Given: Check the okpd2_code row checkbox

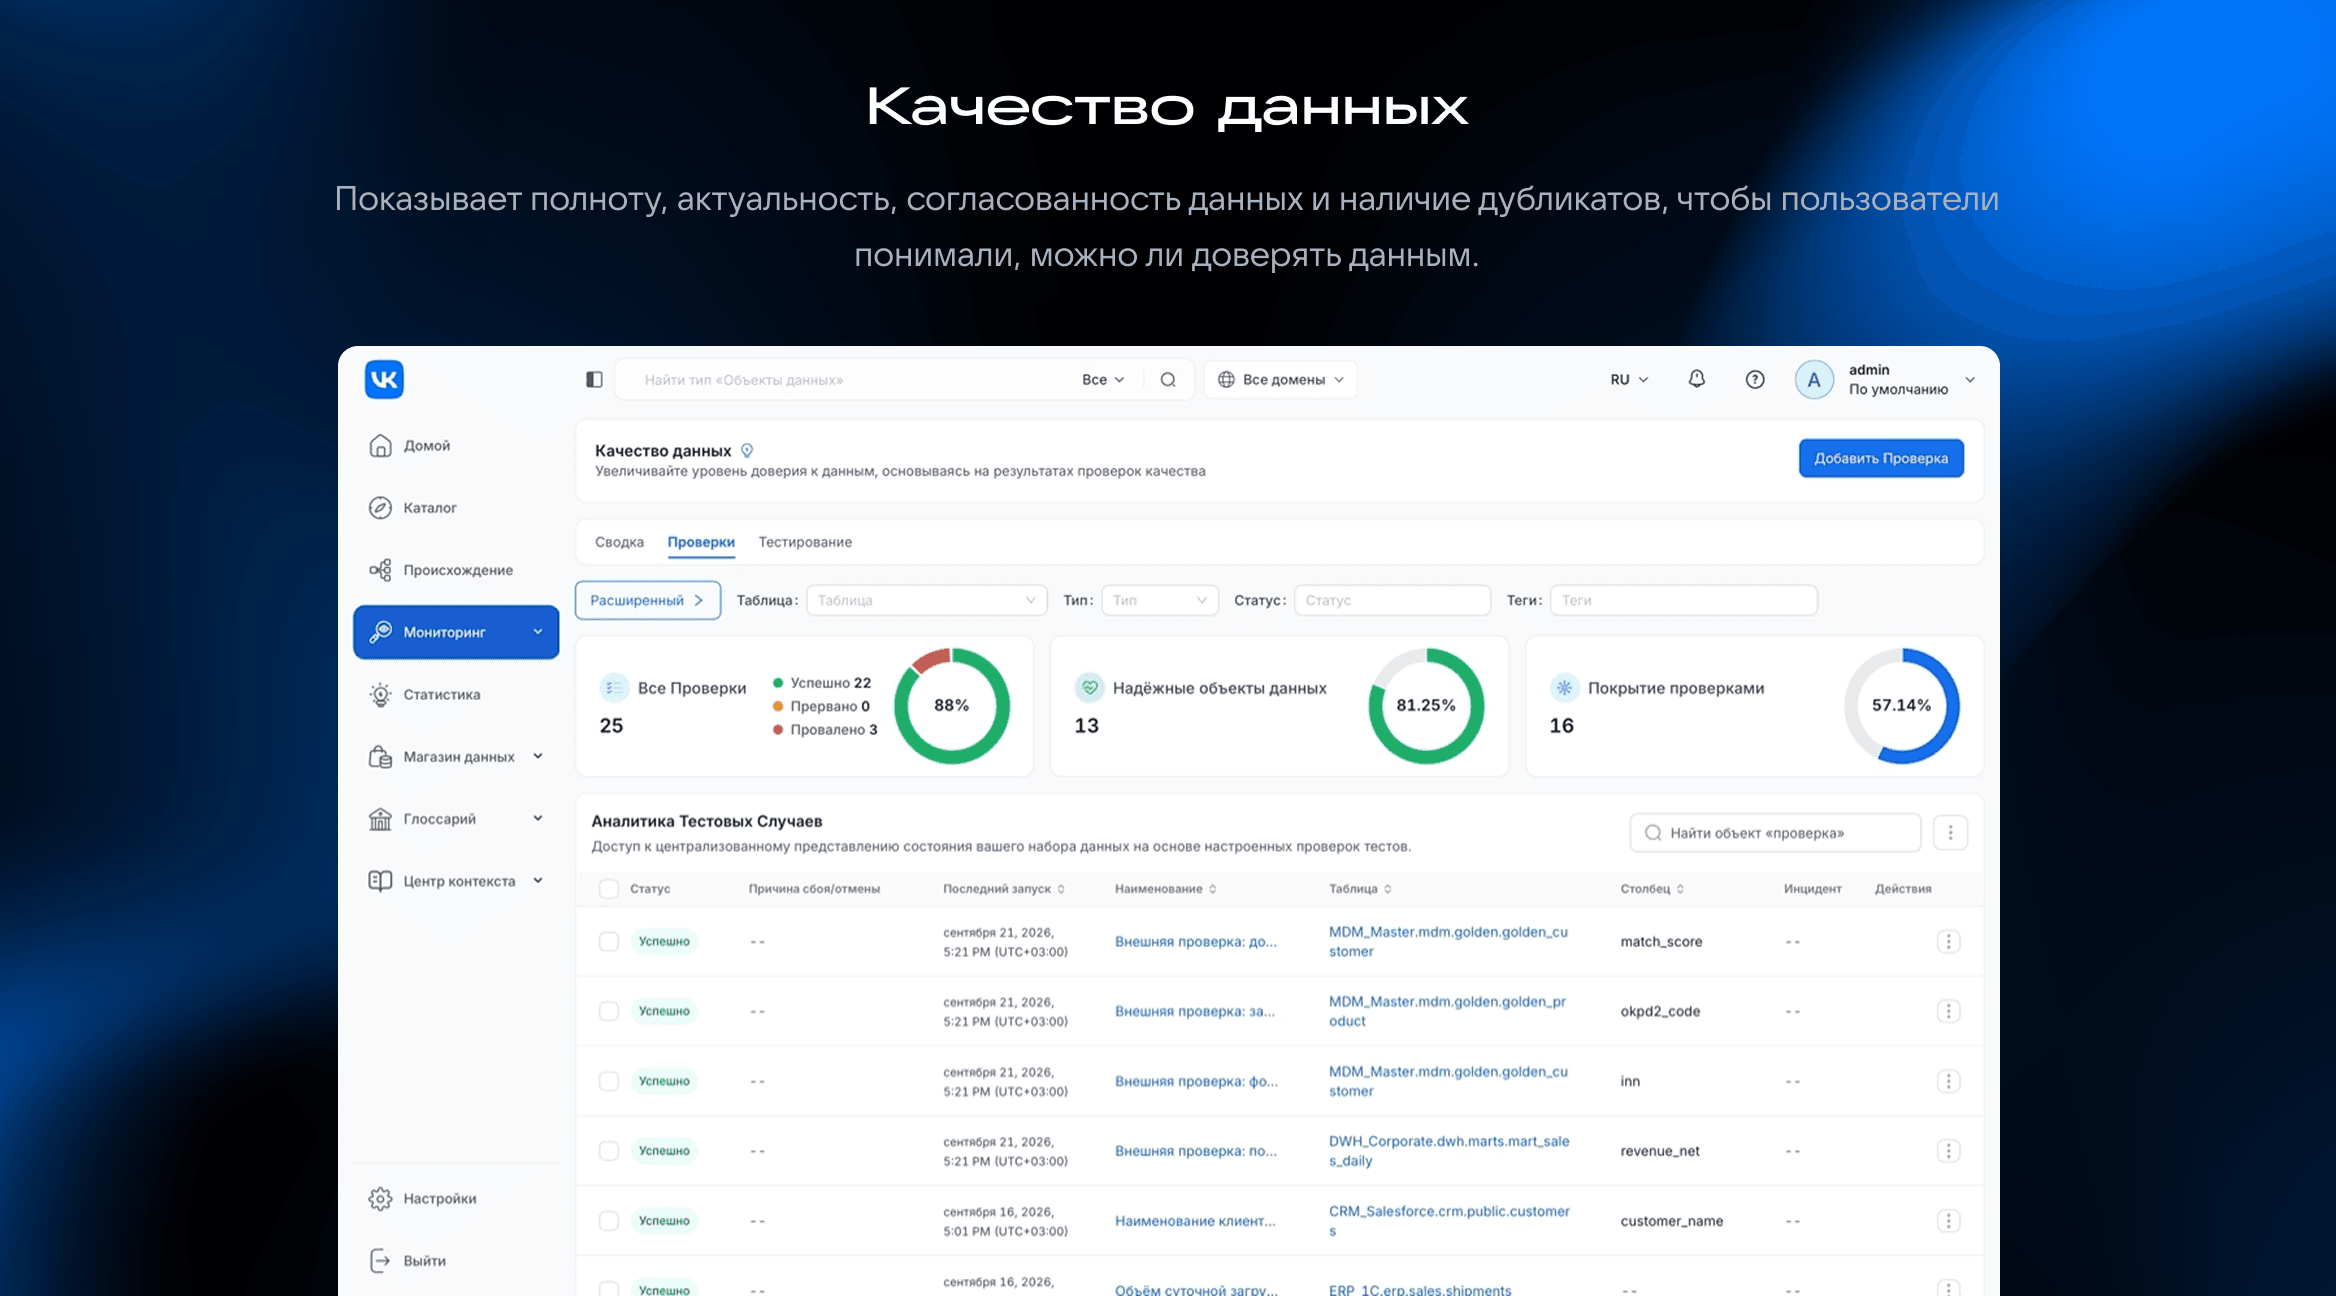Looking at the screenshot, I should [x=608, y=1011].
